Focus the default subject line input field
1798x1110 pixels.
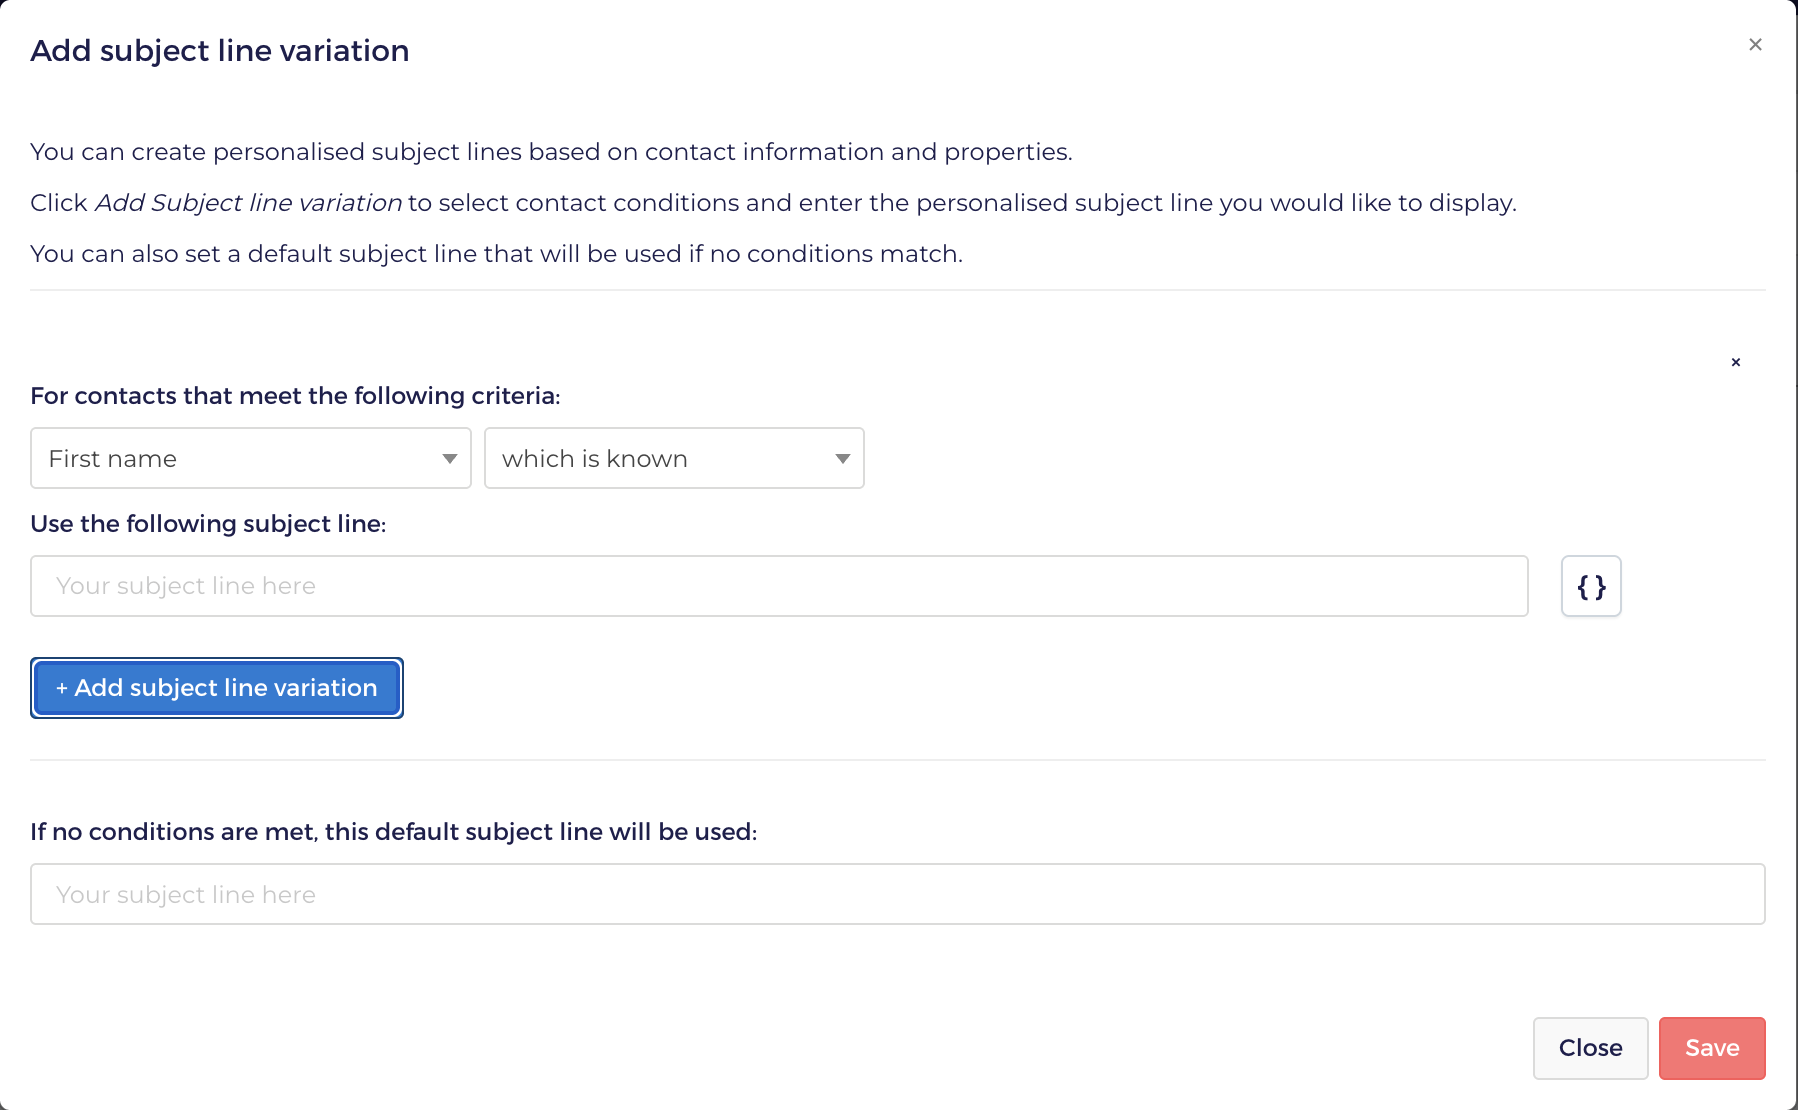[898, 894]
